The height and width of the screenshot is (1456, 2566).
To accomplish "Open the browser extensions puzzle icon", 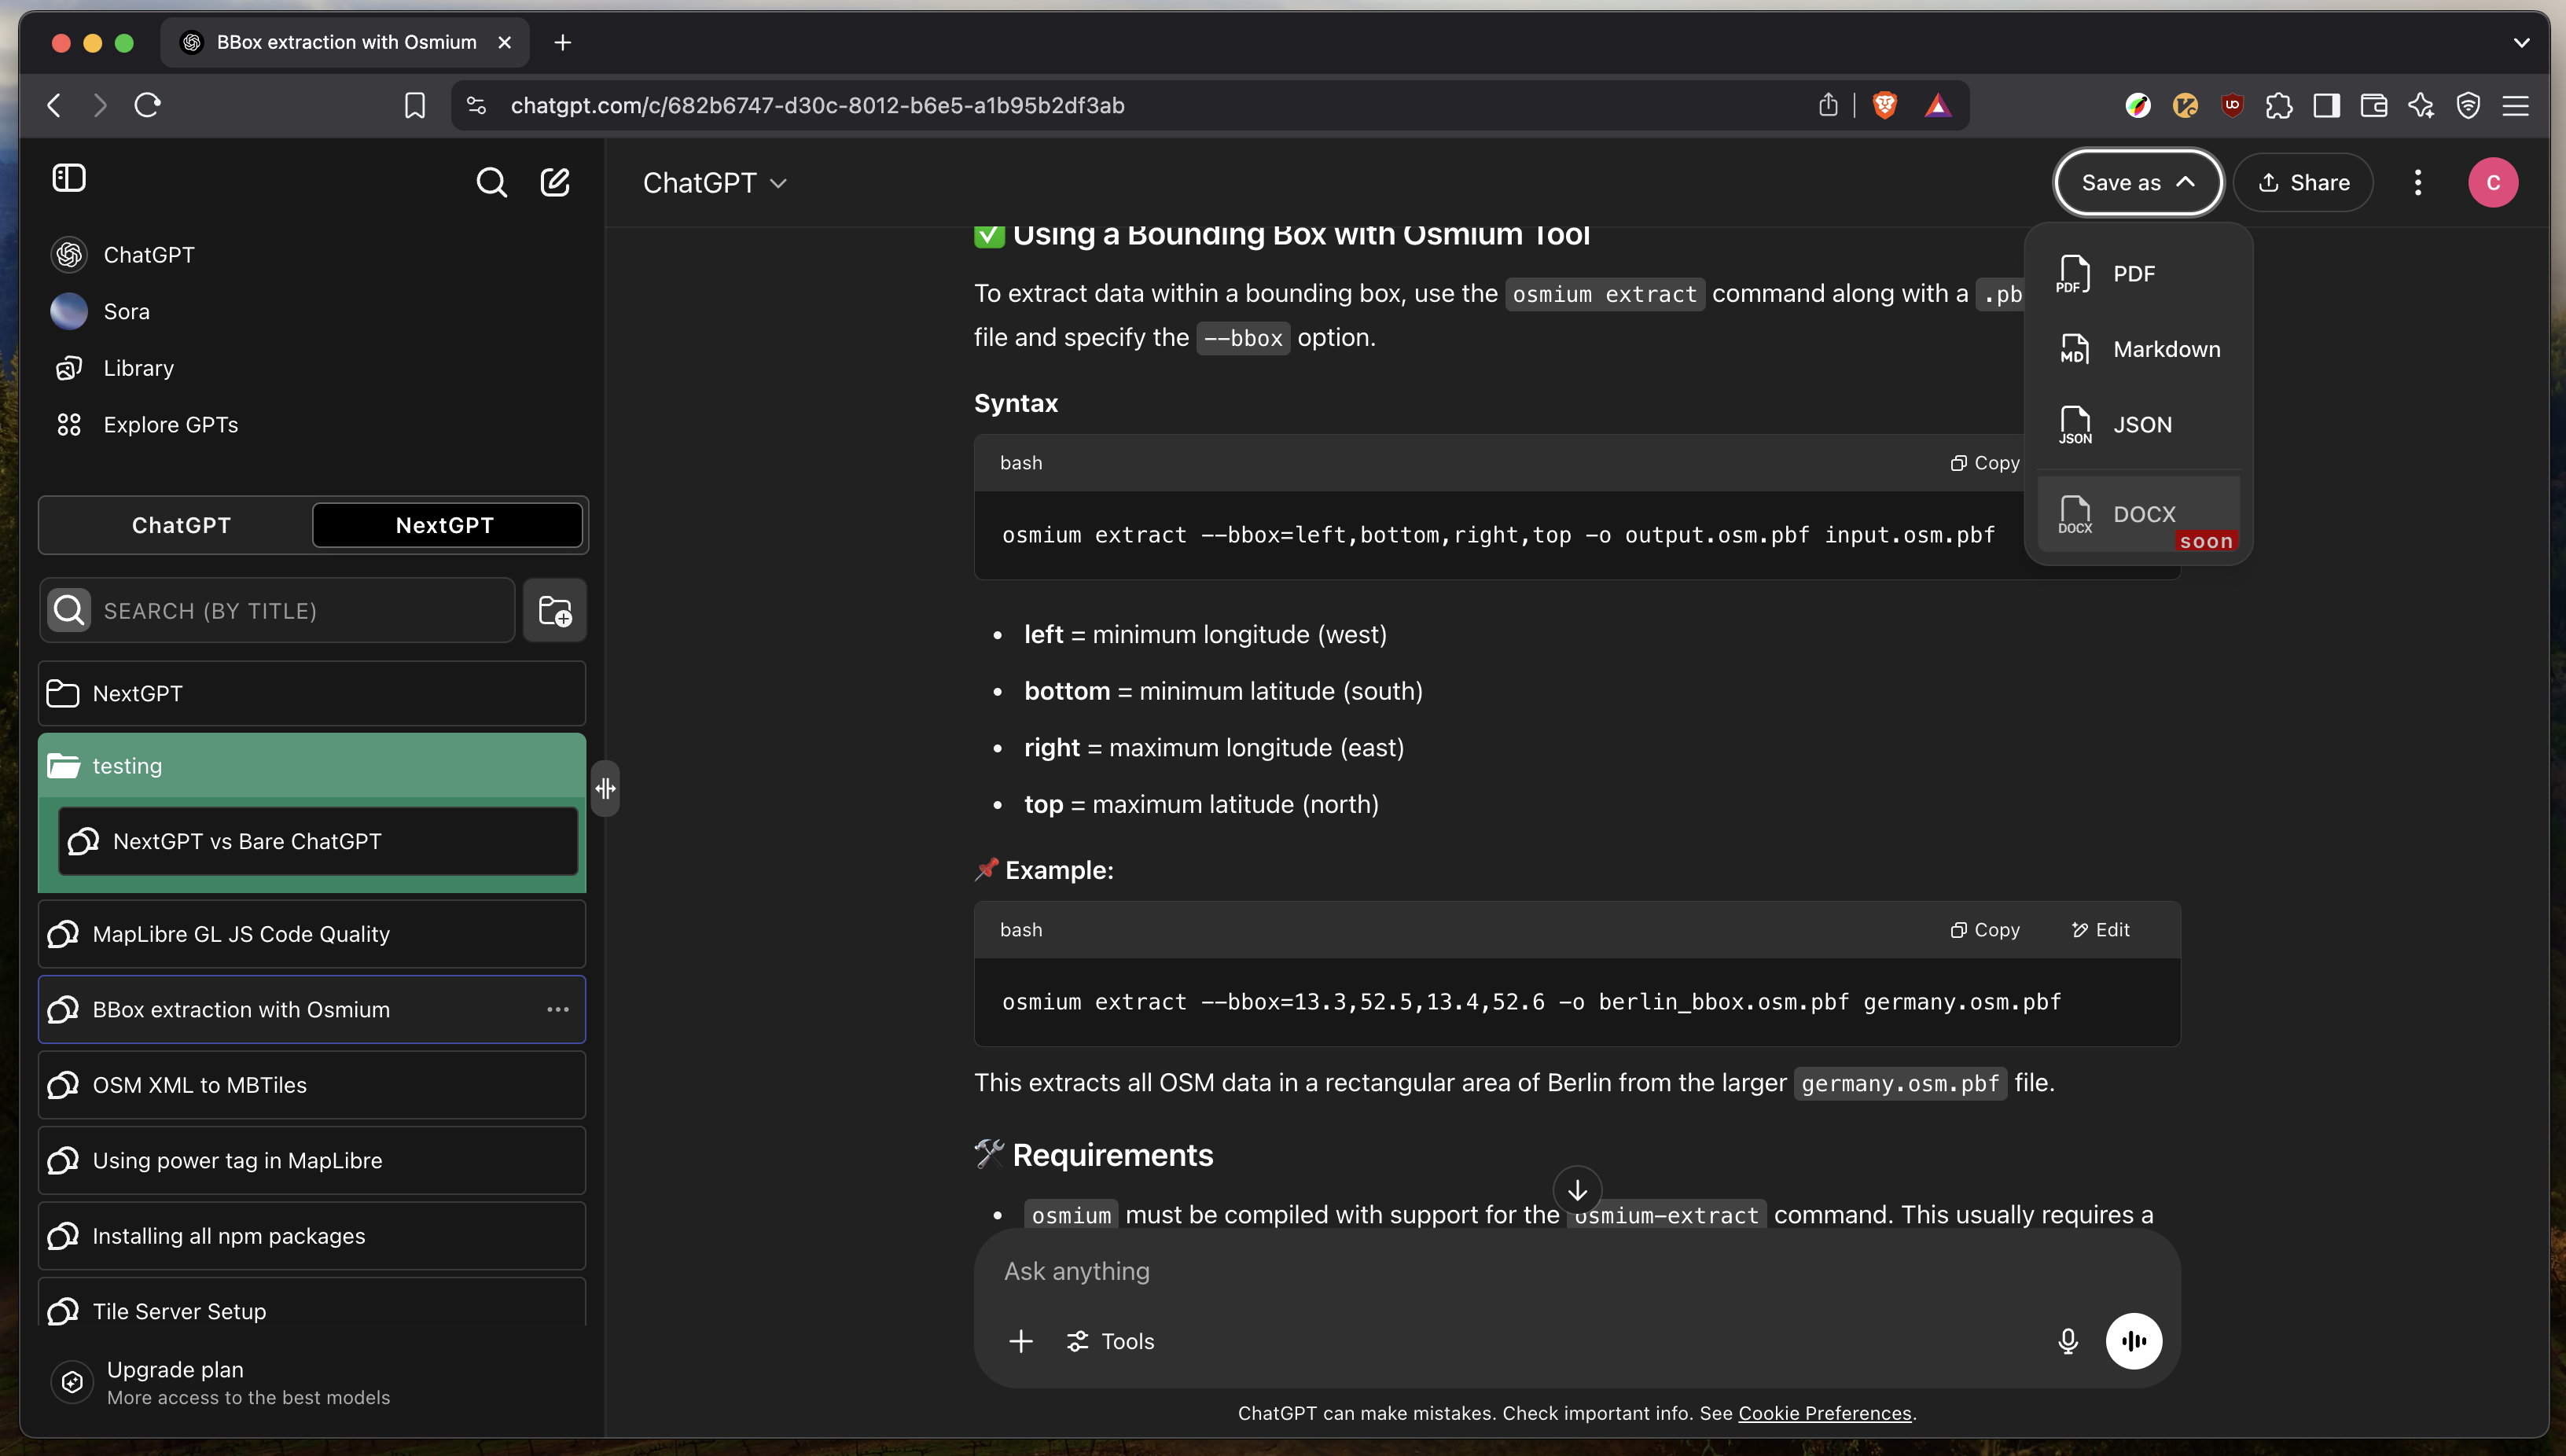I will pyautogui.click(x=2279, y=105).
